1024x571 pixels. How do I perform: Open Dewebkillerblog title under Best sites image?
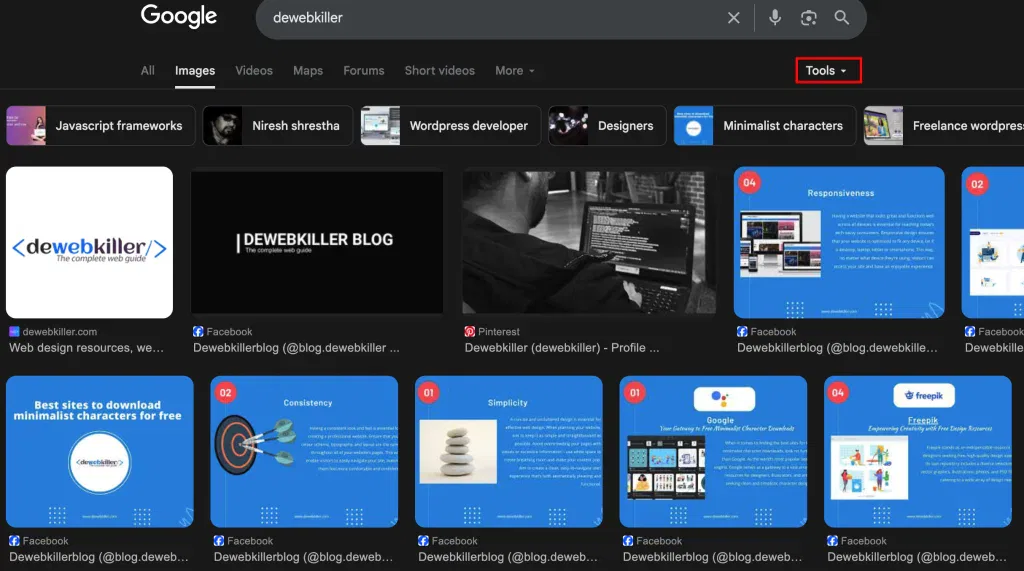pos(99,557)
